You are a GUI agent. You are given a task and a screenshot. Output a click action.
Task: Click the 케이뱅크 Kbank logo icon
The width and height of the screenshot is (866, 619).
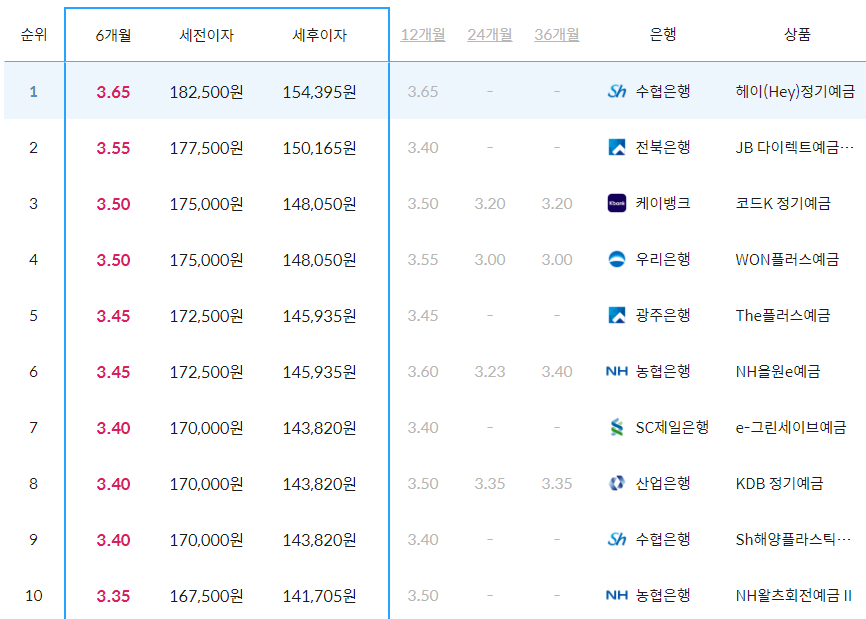pos(616,203)
